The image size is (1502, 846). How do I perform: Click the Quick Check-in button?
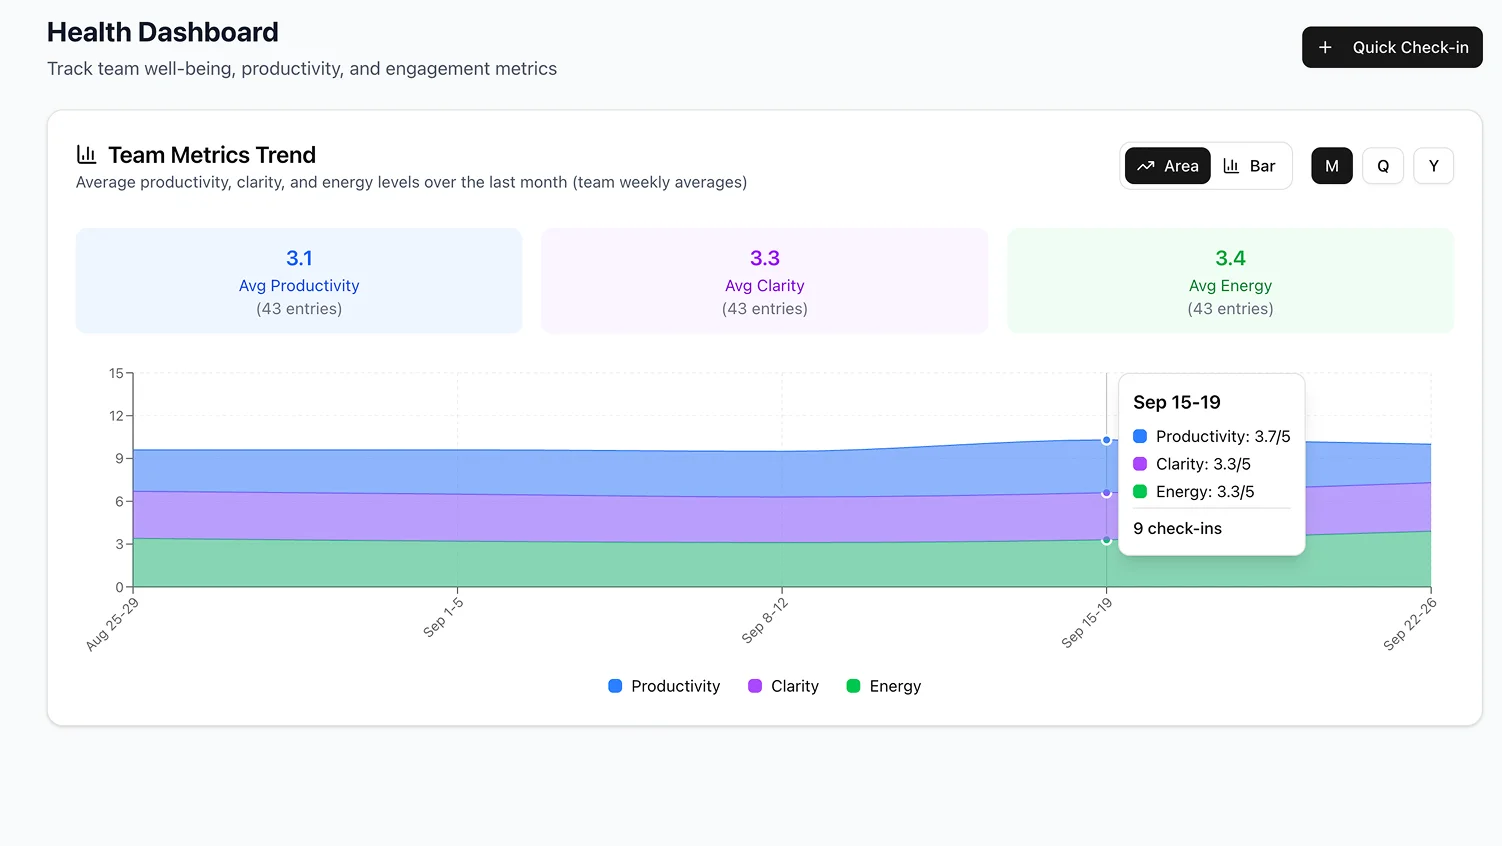click(x=1392, y=47)
